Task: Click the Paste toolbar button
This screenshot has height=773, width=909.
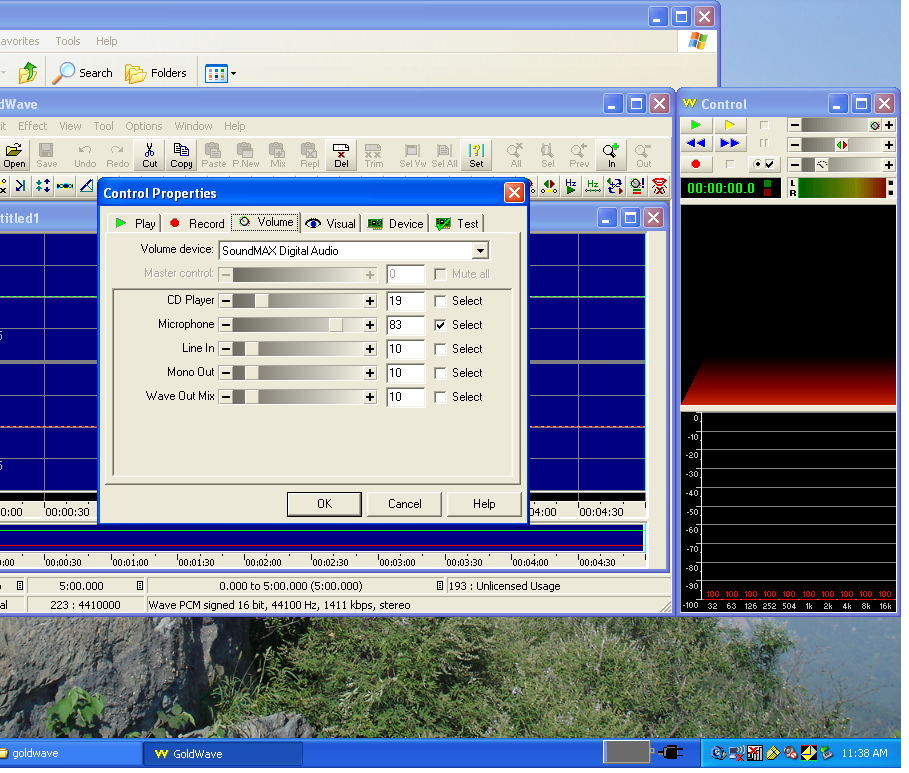Action: 213,155
